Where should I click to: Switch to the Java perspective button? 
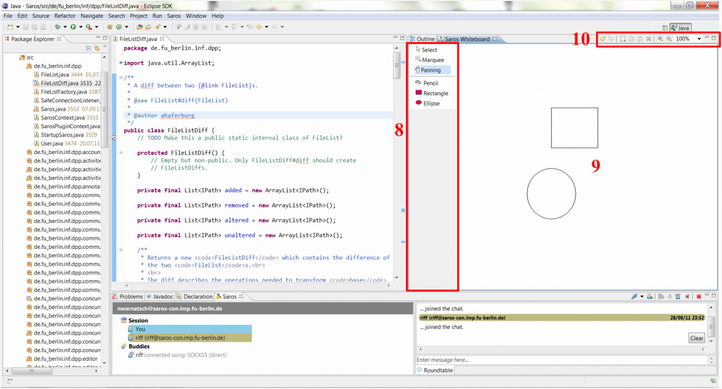click(680, 28)
